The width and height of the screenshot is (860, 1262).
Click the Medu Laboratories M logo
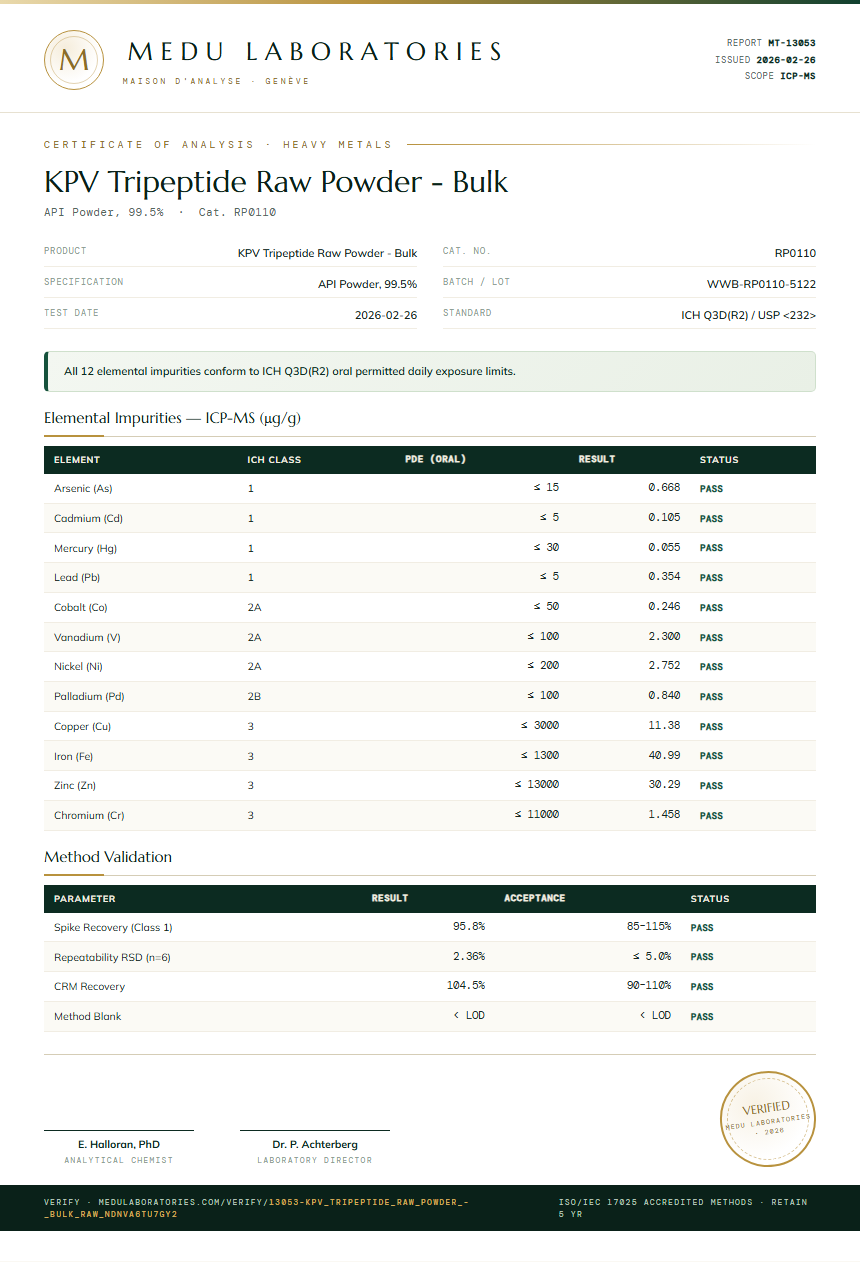click(74, 60)
